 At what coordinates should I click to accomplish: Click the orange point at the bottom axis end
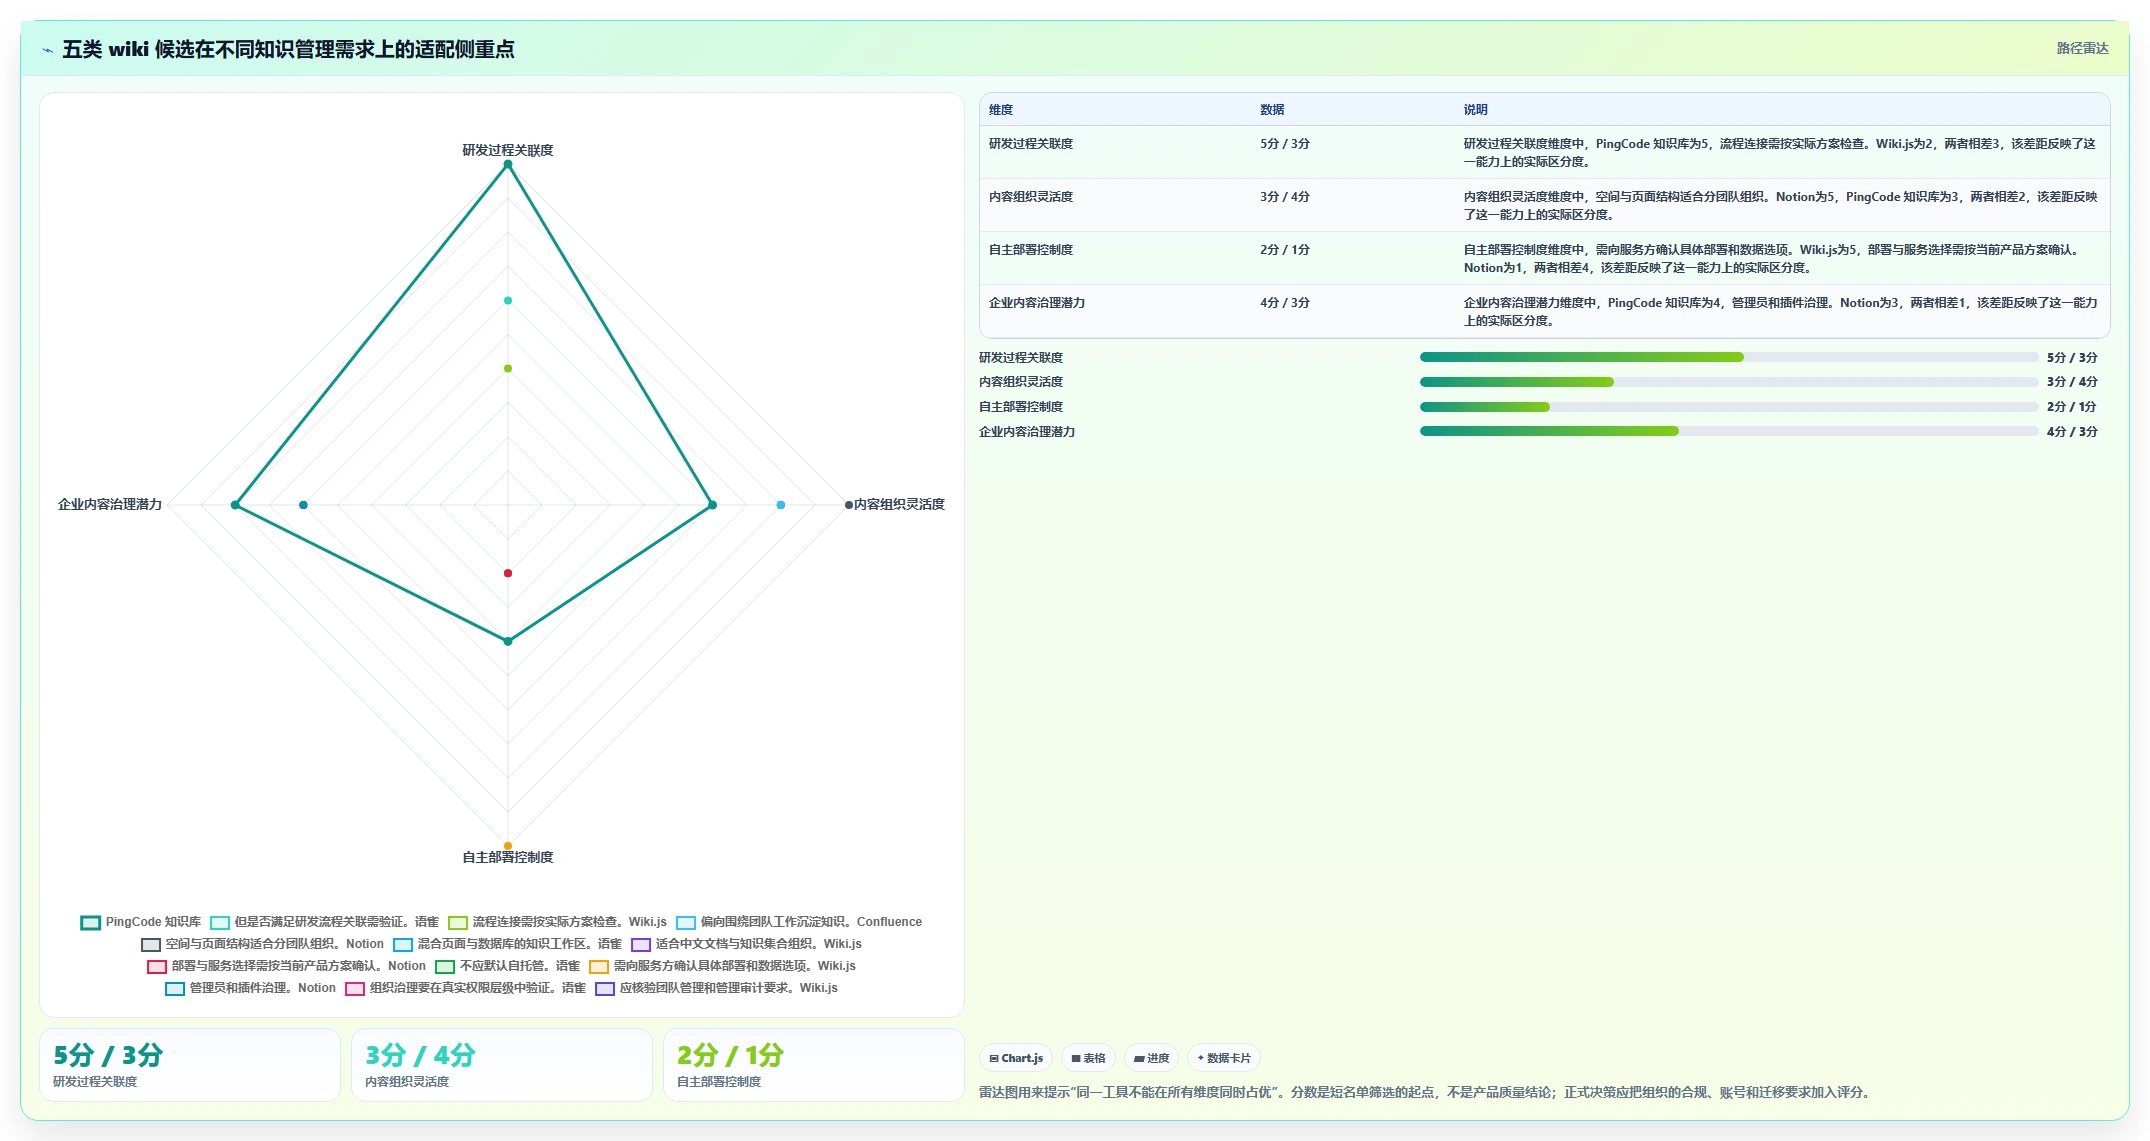(508, 846)
